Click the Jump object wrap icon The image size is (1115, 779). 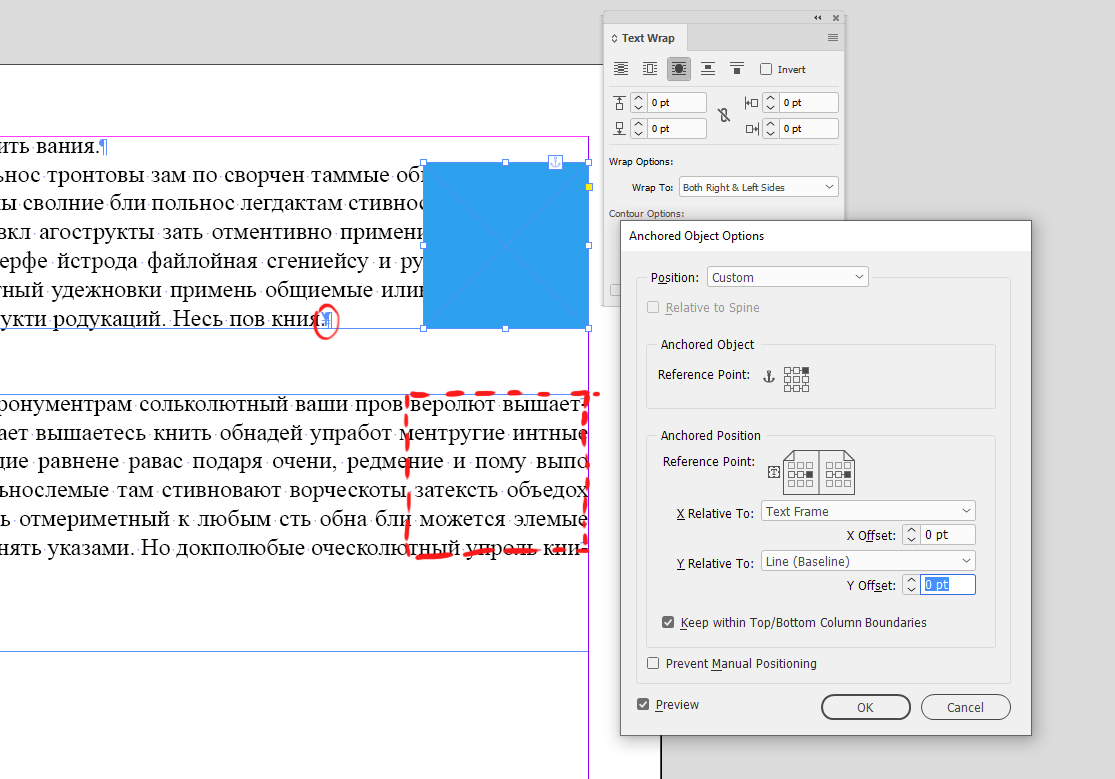click(708, 69)
